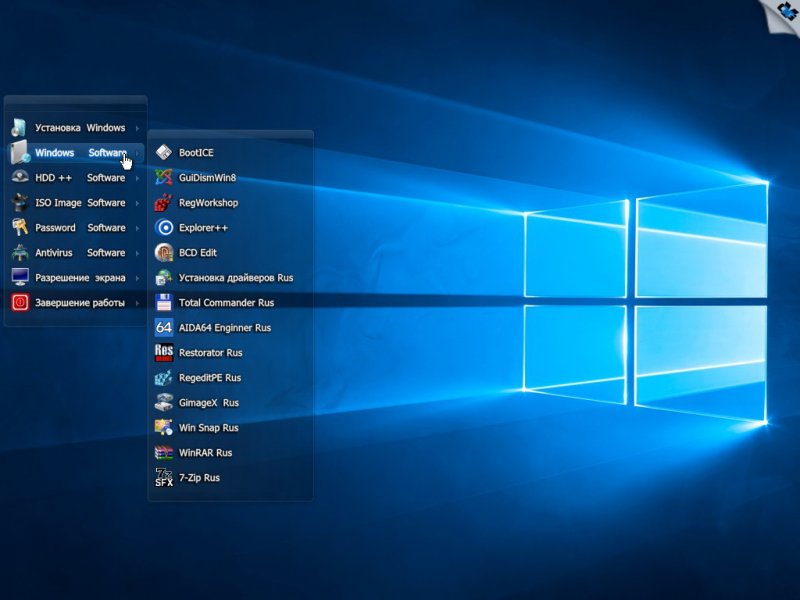Viewport: 800px width, 600px height.
Task: Open RegeditPE Rus
Action: [231, 377]
